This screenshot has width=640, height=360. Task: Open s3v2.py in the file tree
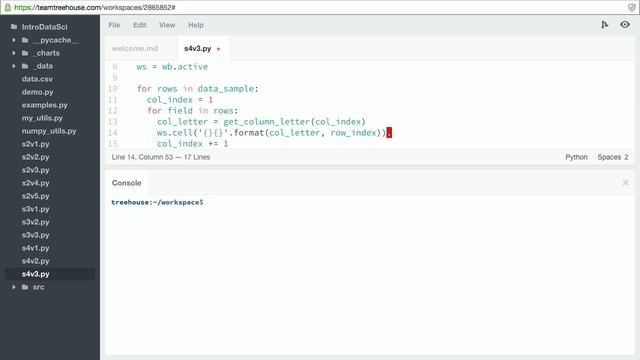pyautogui.click(x=36, y=222)
